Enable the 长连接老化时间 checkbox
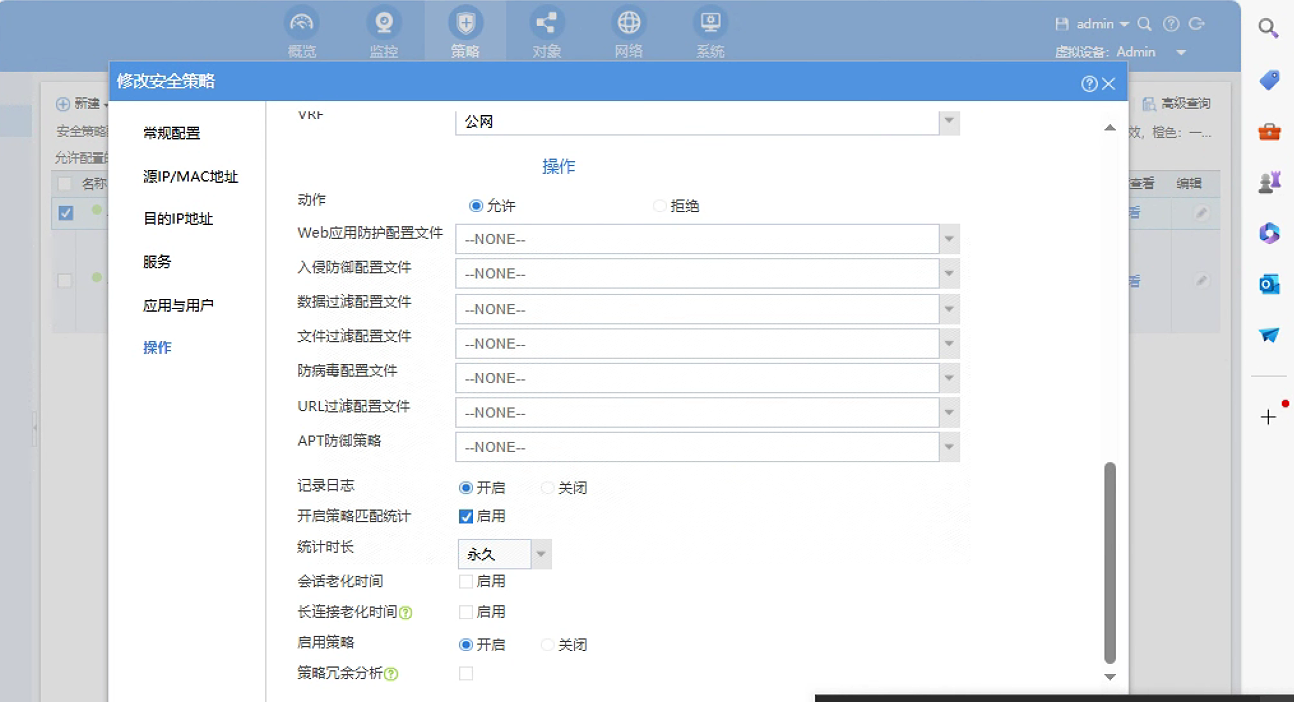 click(465, 611)
